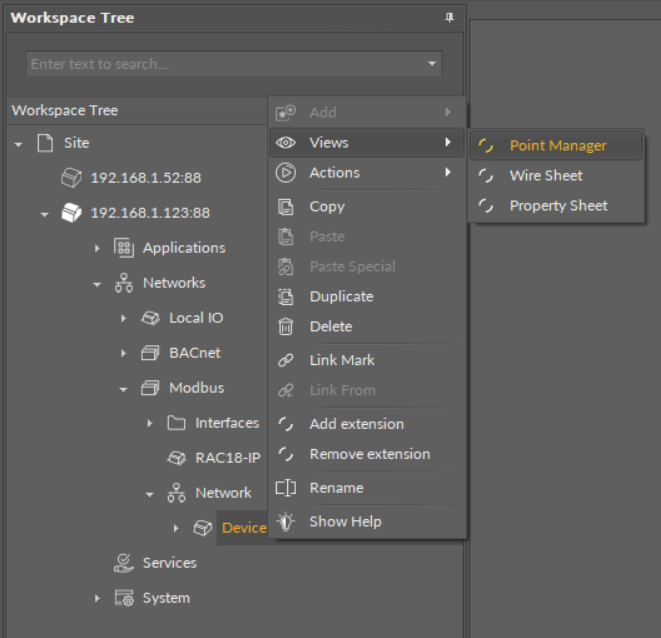Expand the BACnet tree node

[123, 354]
